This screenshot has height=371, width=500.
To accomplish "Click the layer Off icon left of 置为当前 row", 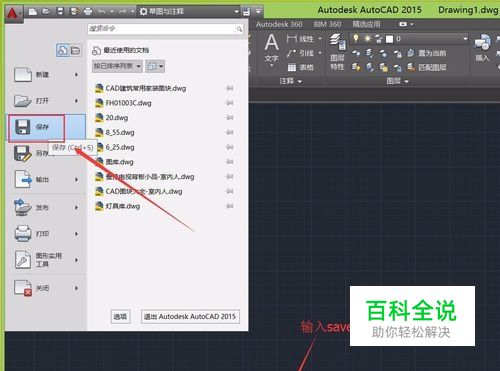I will tap(356, 53).
